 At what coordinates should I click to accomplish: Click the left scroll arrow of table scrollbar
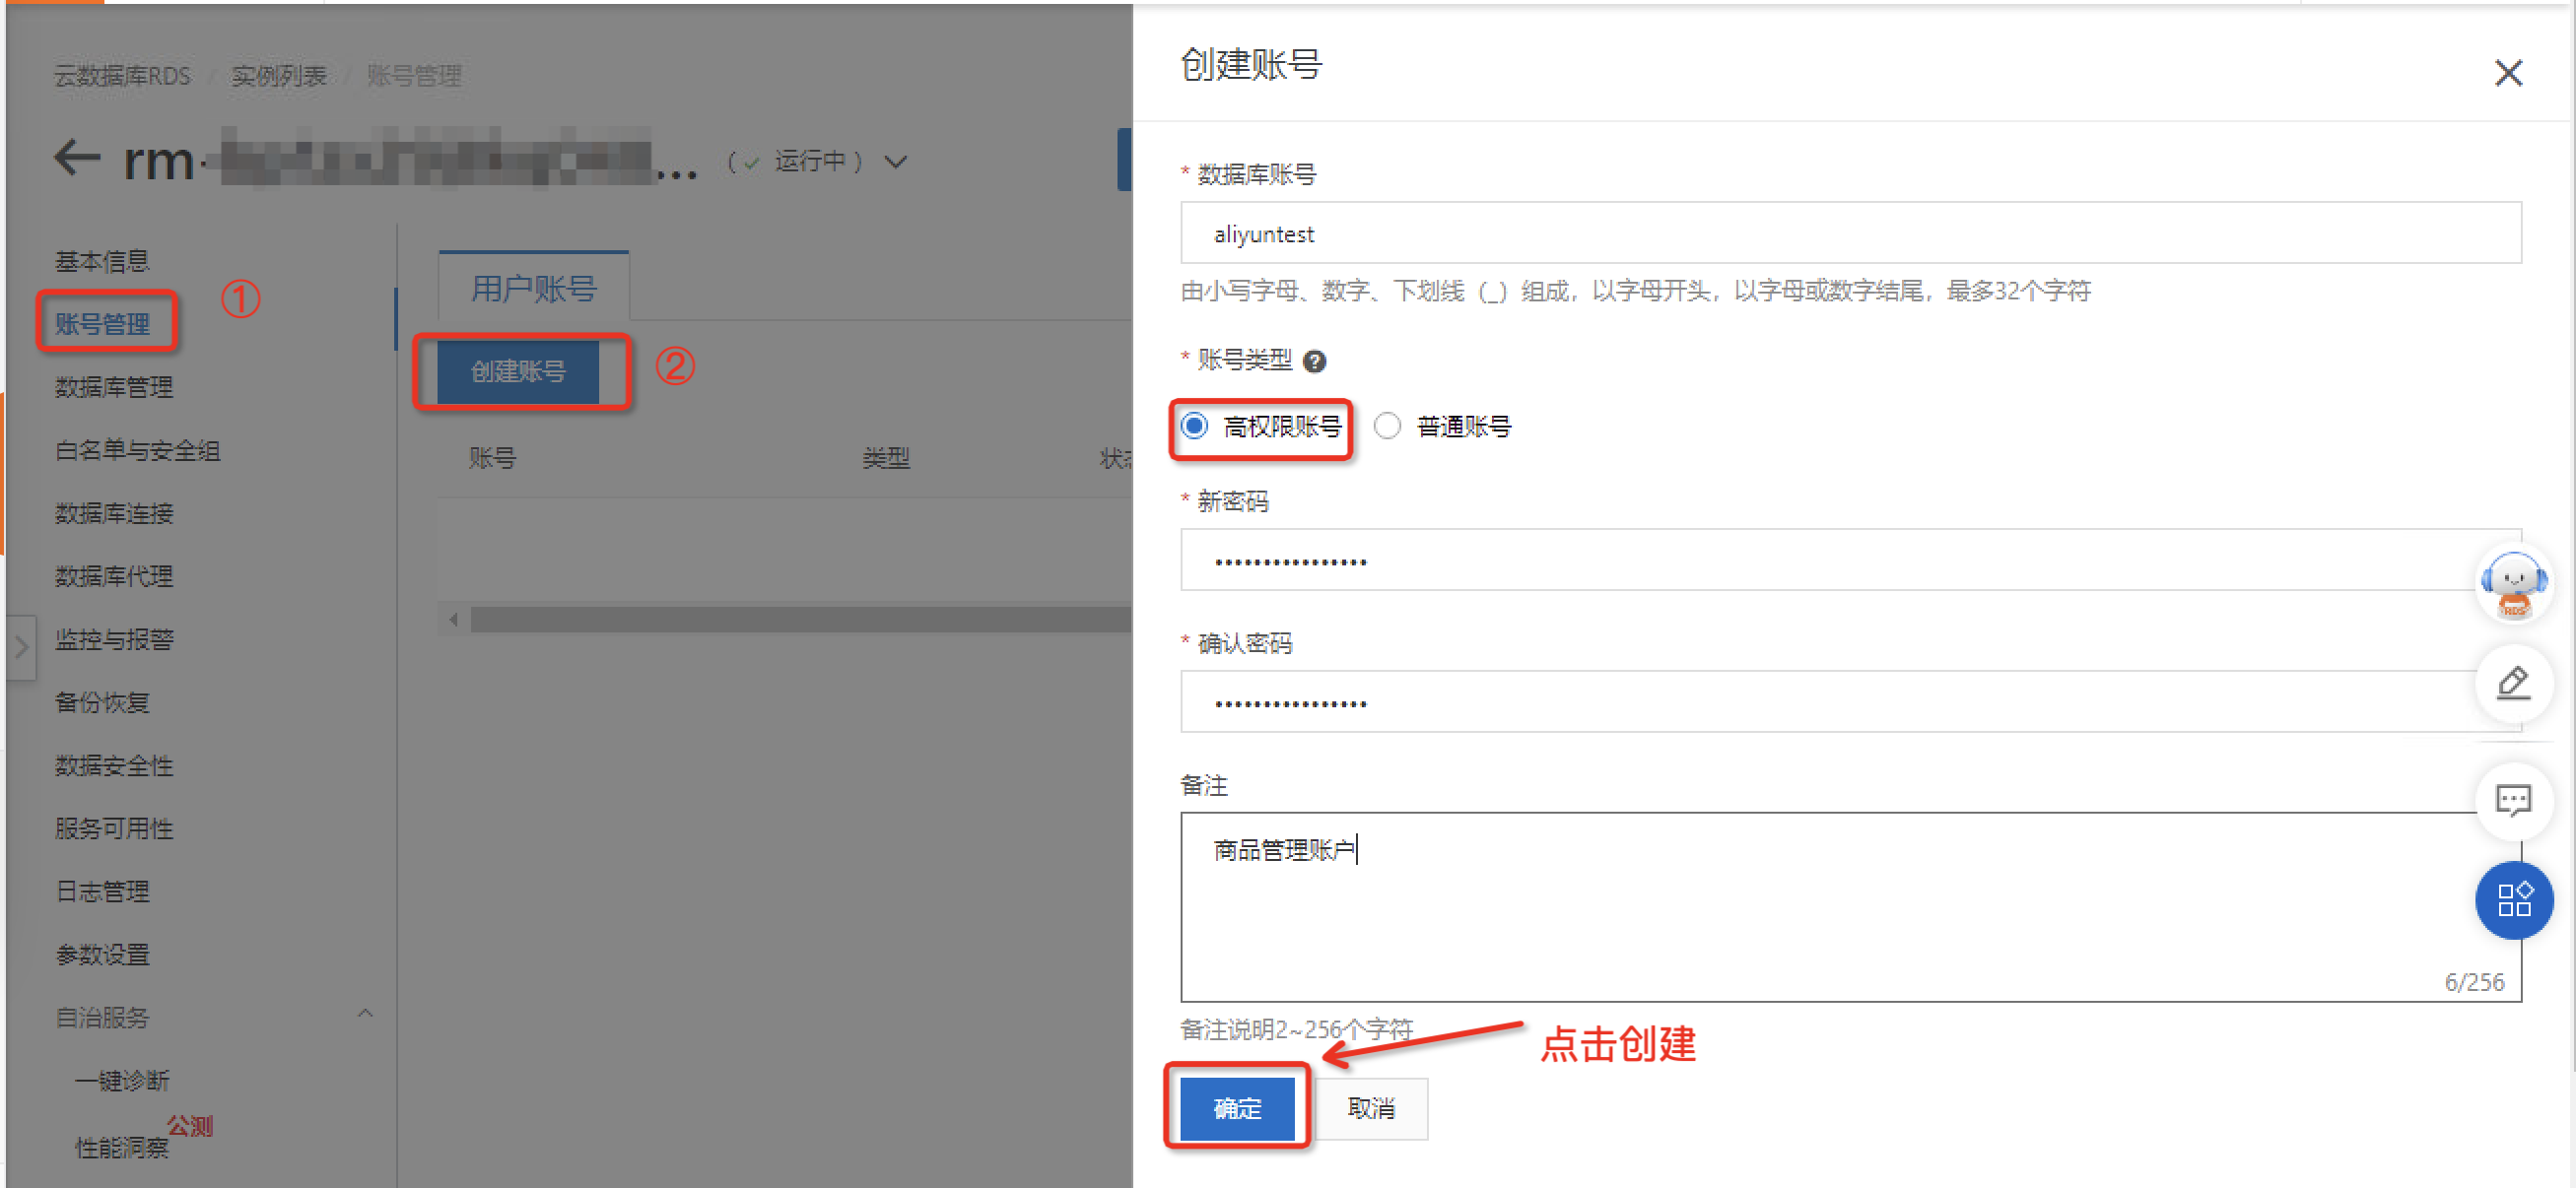(x=454, y=619)
